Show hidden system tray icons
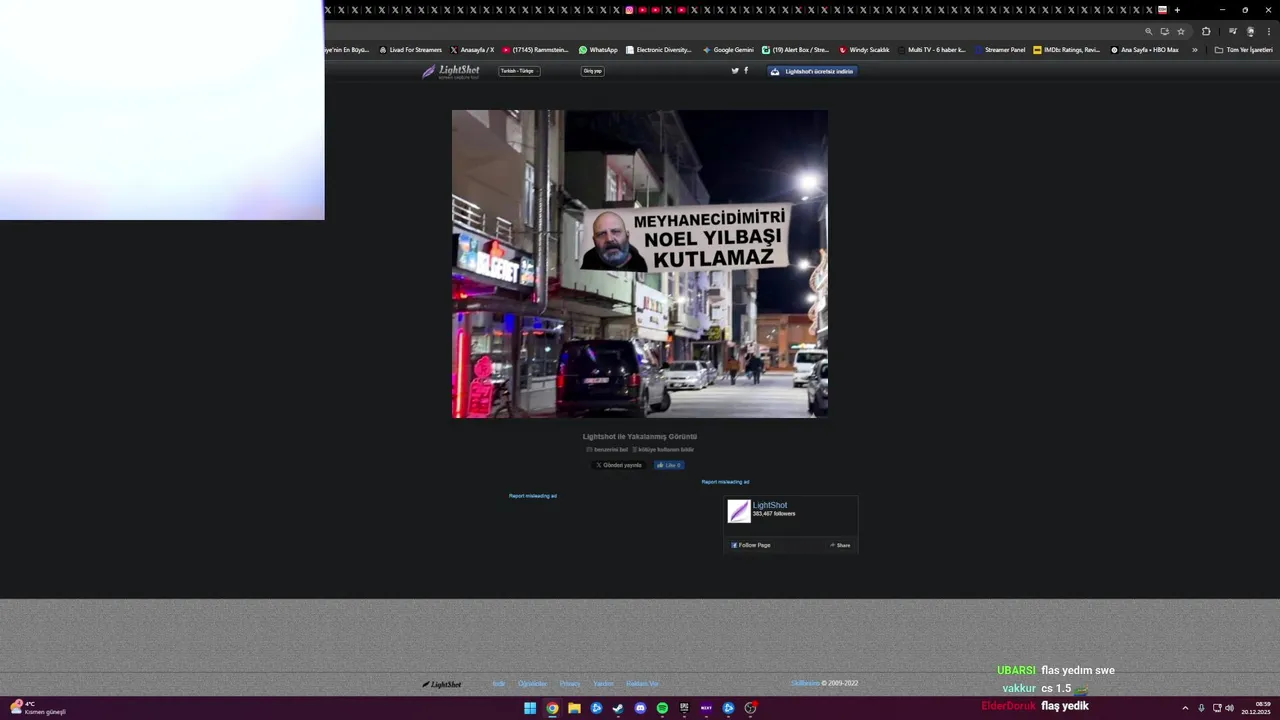The image size is (1280, 720). [x=1185, y=708]
